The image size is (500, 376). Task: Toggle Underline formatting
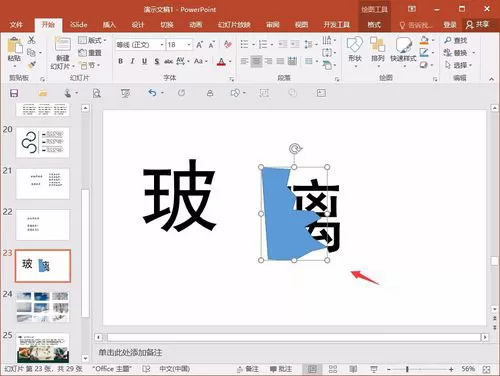[144, 61]
